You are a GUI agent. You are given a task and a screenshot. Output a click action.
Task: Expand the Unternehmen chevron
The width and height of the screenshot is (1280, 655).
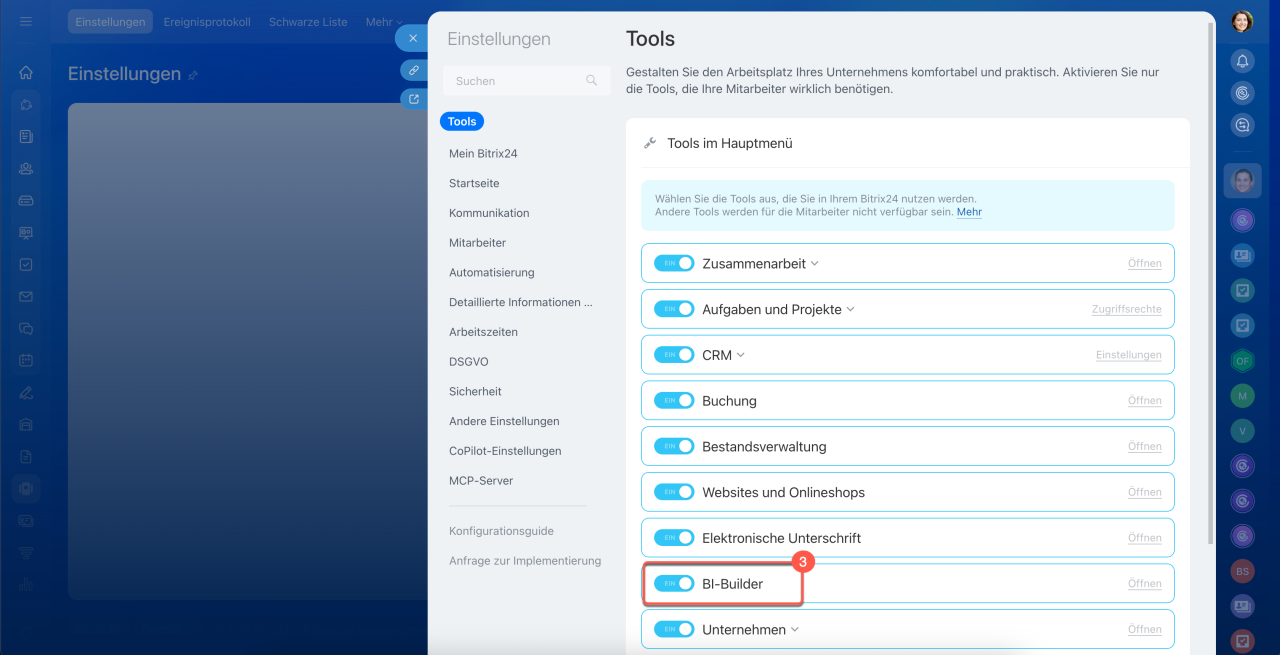point(795,630)
